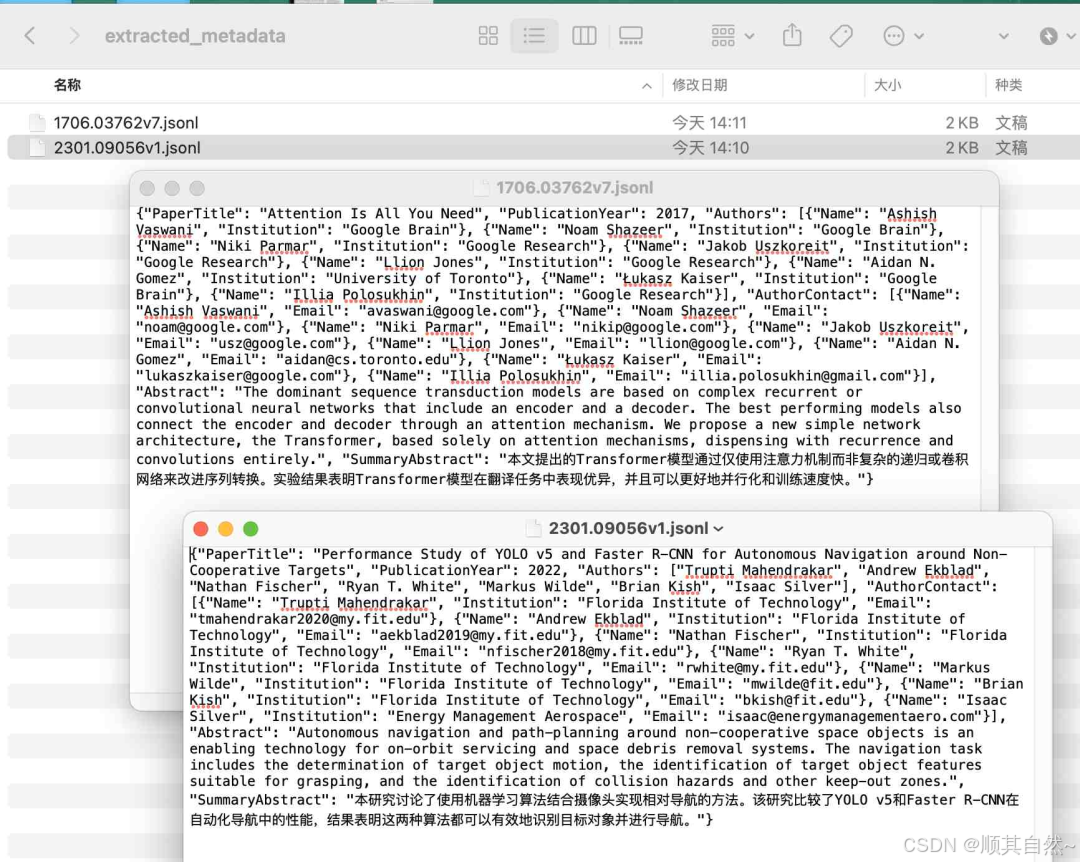
Task: Open title dropdown chevron of 2301.09056v1.jsonl
Action: pos(718,529)
